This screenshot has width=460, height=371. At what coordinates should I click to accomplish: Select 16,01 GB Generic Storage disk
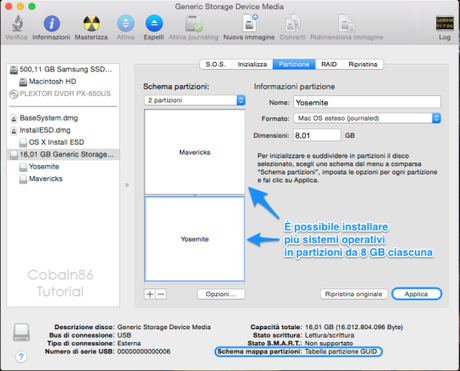click(63, 154)
